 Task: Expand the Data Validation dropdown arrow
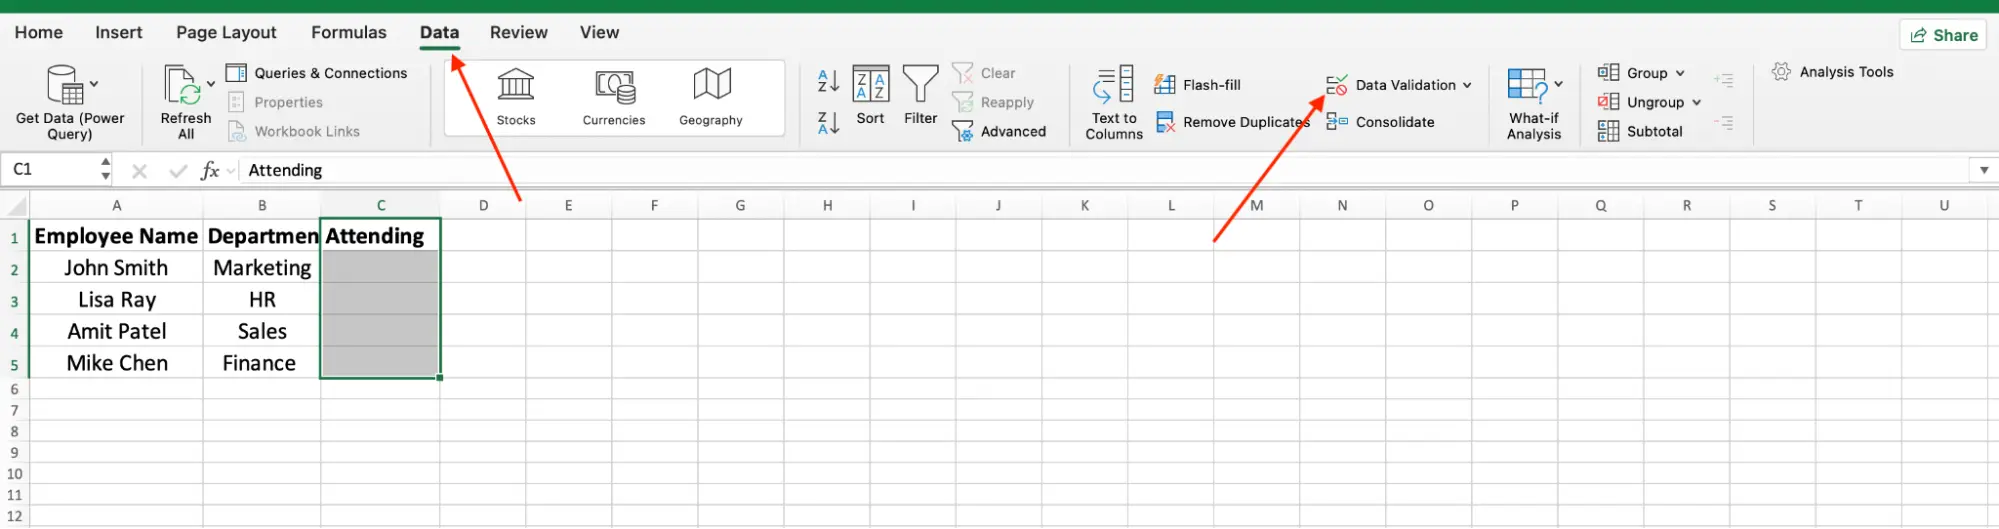click(x=1467, y=85)
